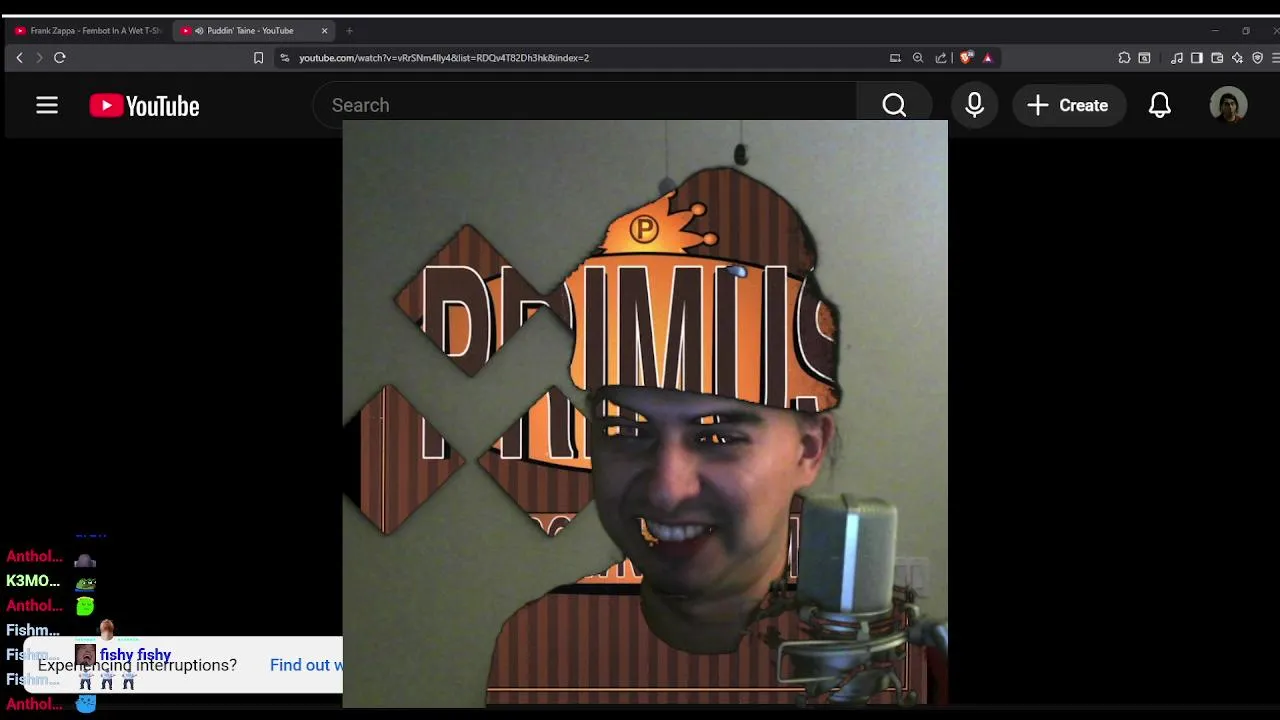Image resolution: width=1280 pixels, height=720 pixels.
Task: Toggle the browser sidebar panel
Action: (x=1197, y=58)
